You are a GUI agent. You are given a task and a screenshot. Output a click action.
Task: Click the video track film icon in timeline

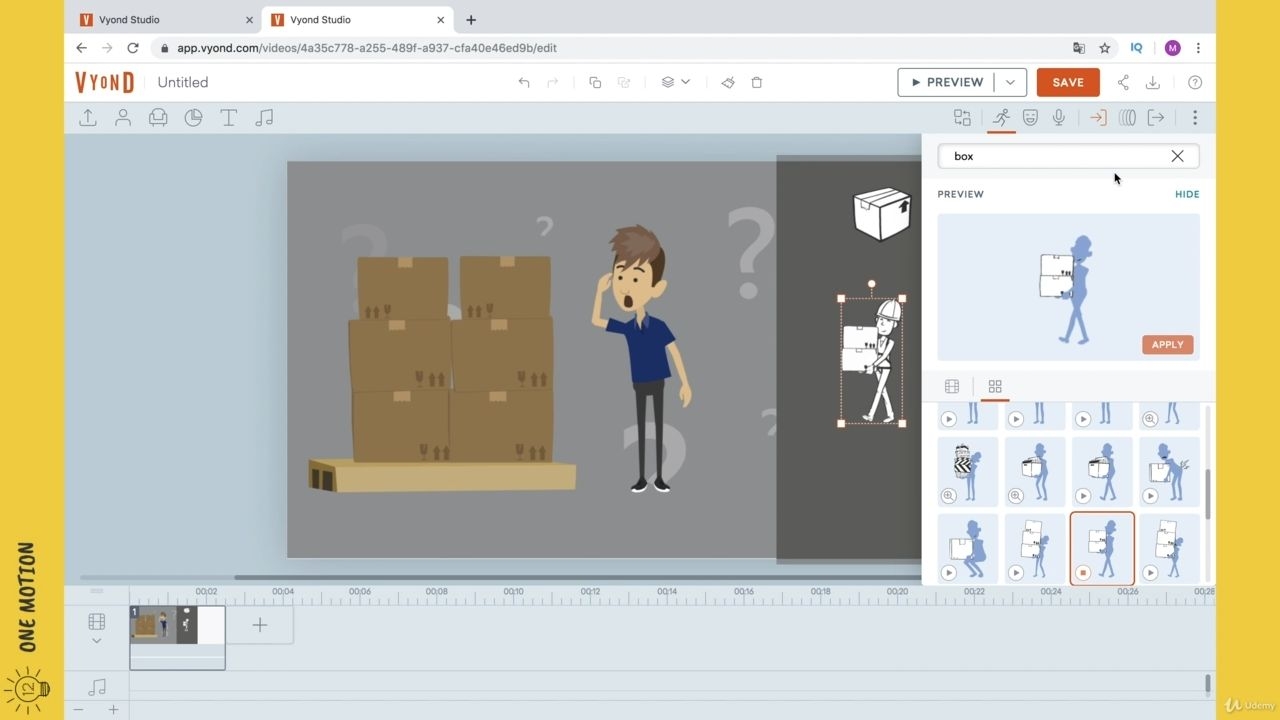pyautogui.click(x=97, y=622)
